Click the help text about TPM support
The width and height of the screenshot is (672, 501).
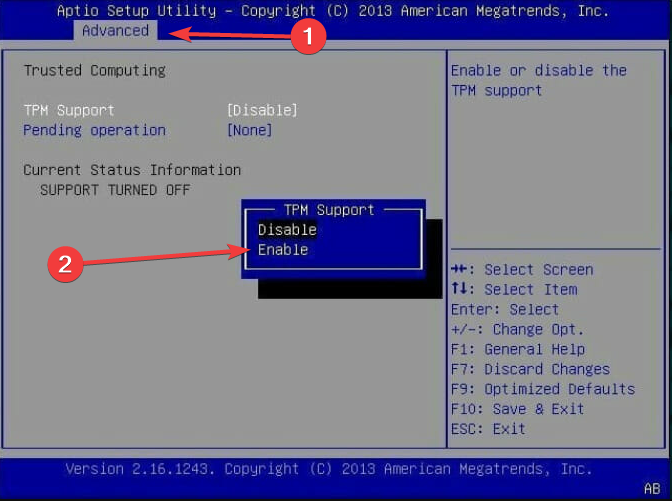(539, 80)
